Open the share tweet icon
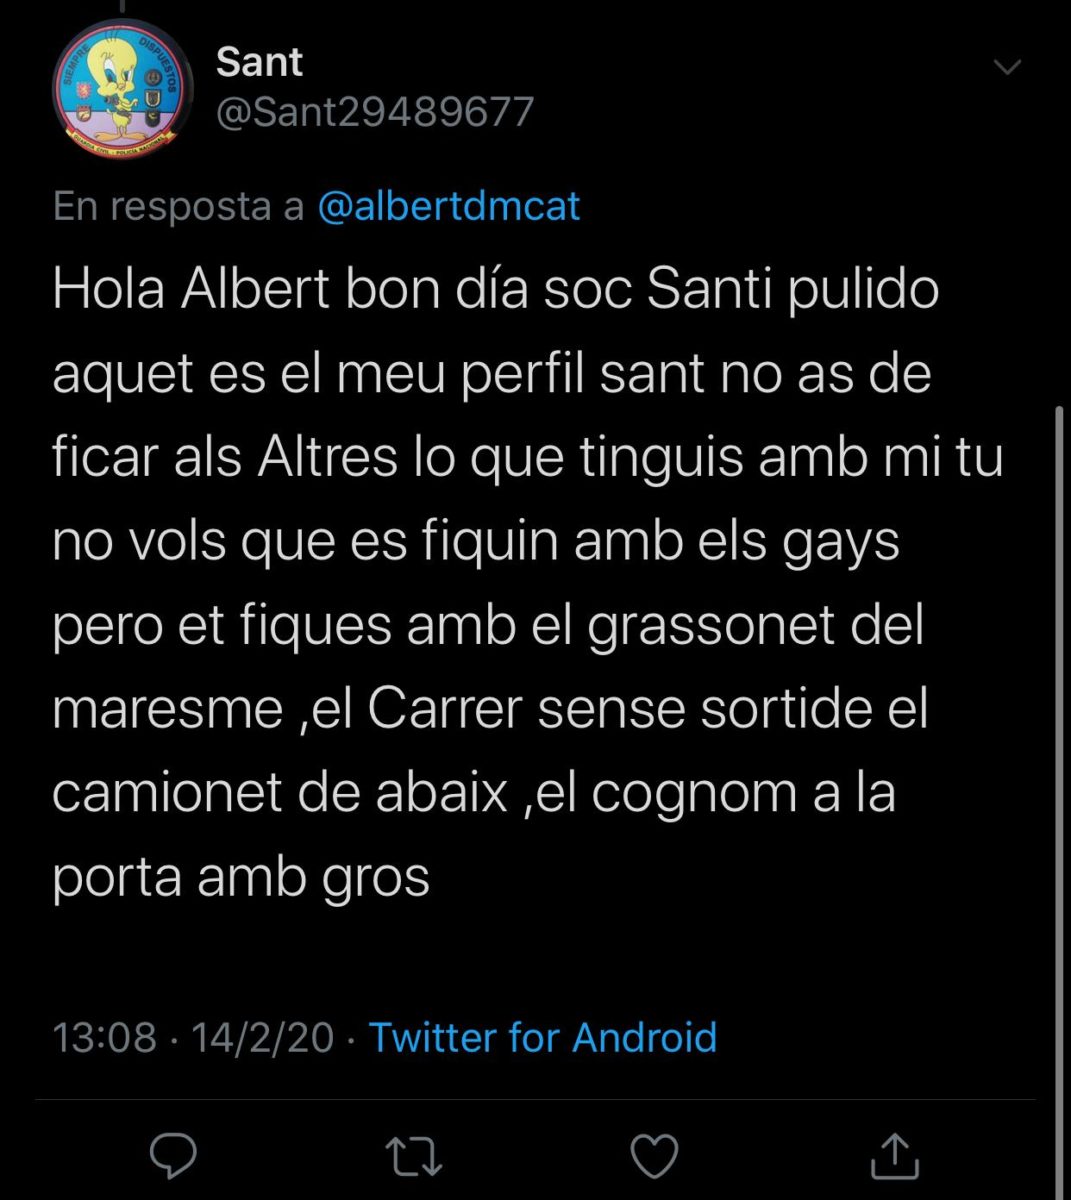Image resolution: width=1071 pixels, height=1200 pixels. 894,1156
